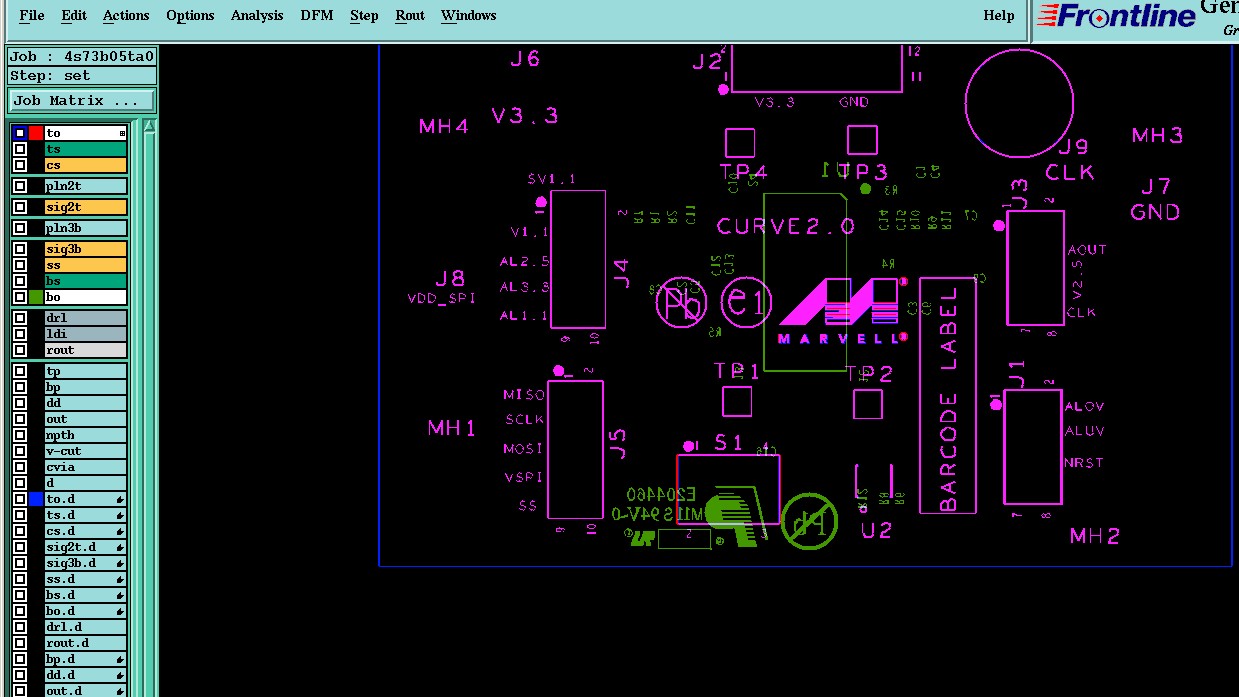Click the green color swatch of 'bo' layer
The height and width of the screenshot is (697, 1239).
[x=36, y=297]
